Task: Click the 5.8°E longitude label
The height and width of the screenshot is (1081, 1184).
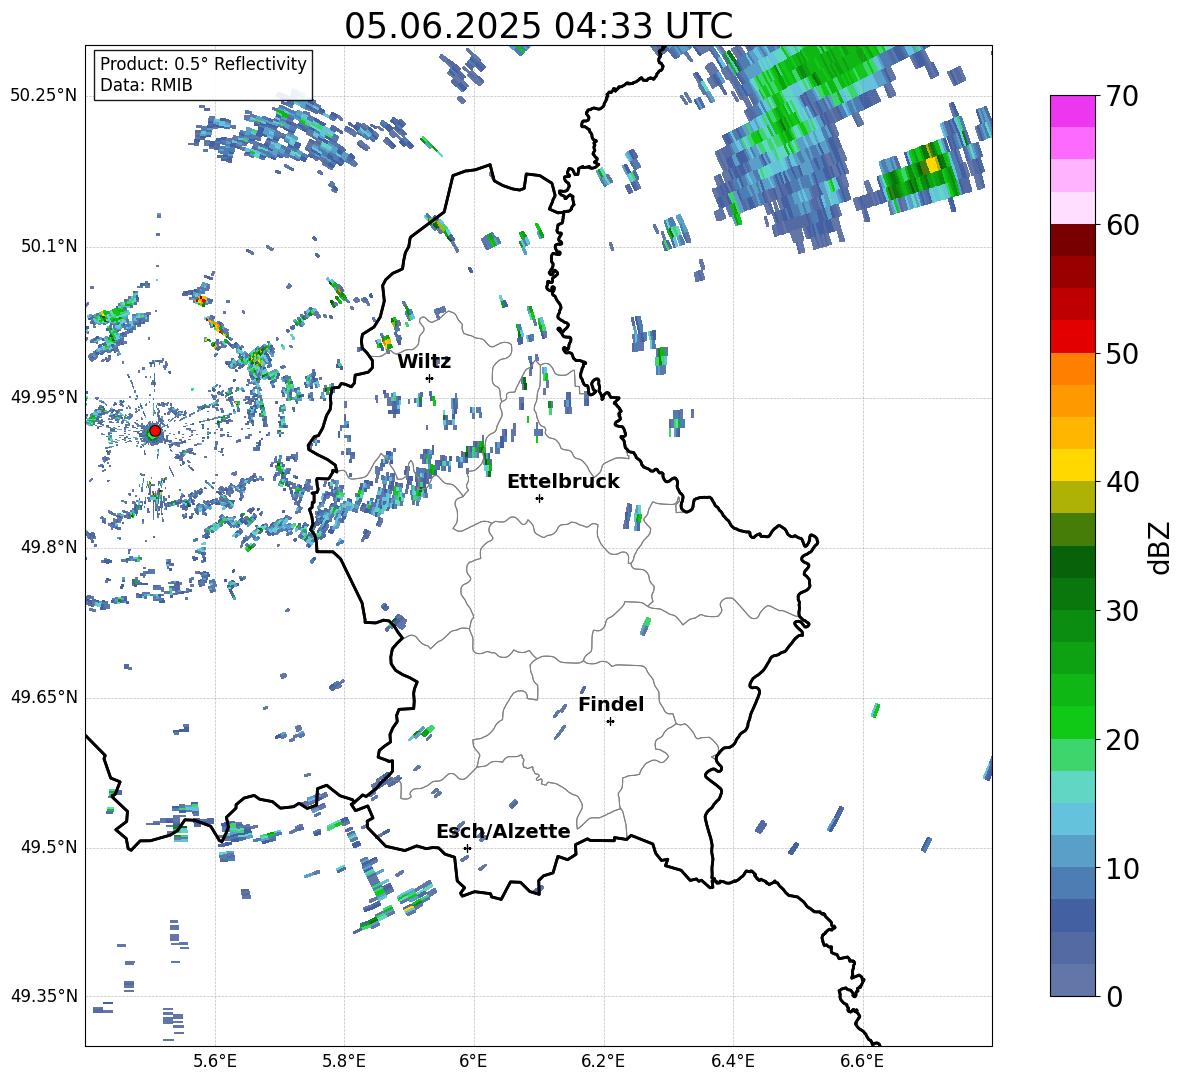Action: pos(344,1061)
